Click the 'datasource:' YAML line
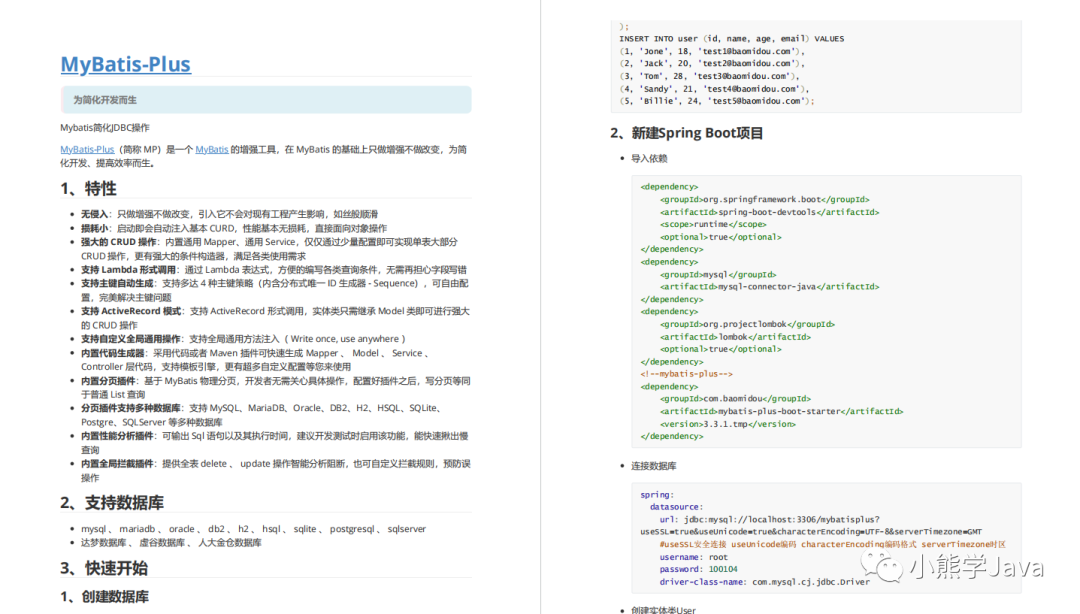1080x614 pixels. pyautogui.click(x=676, y=506)
